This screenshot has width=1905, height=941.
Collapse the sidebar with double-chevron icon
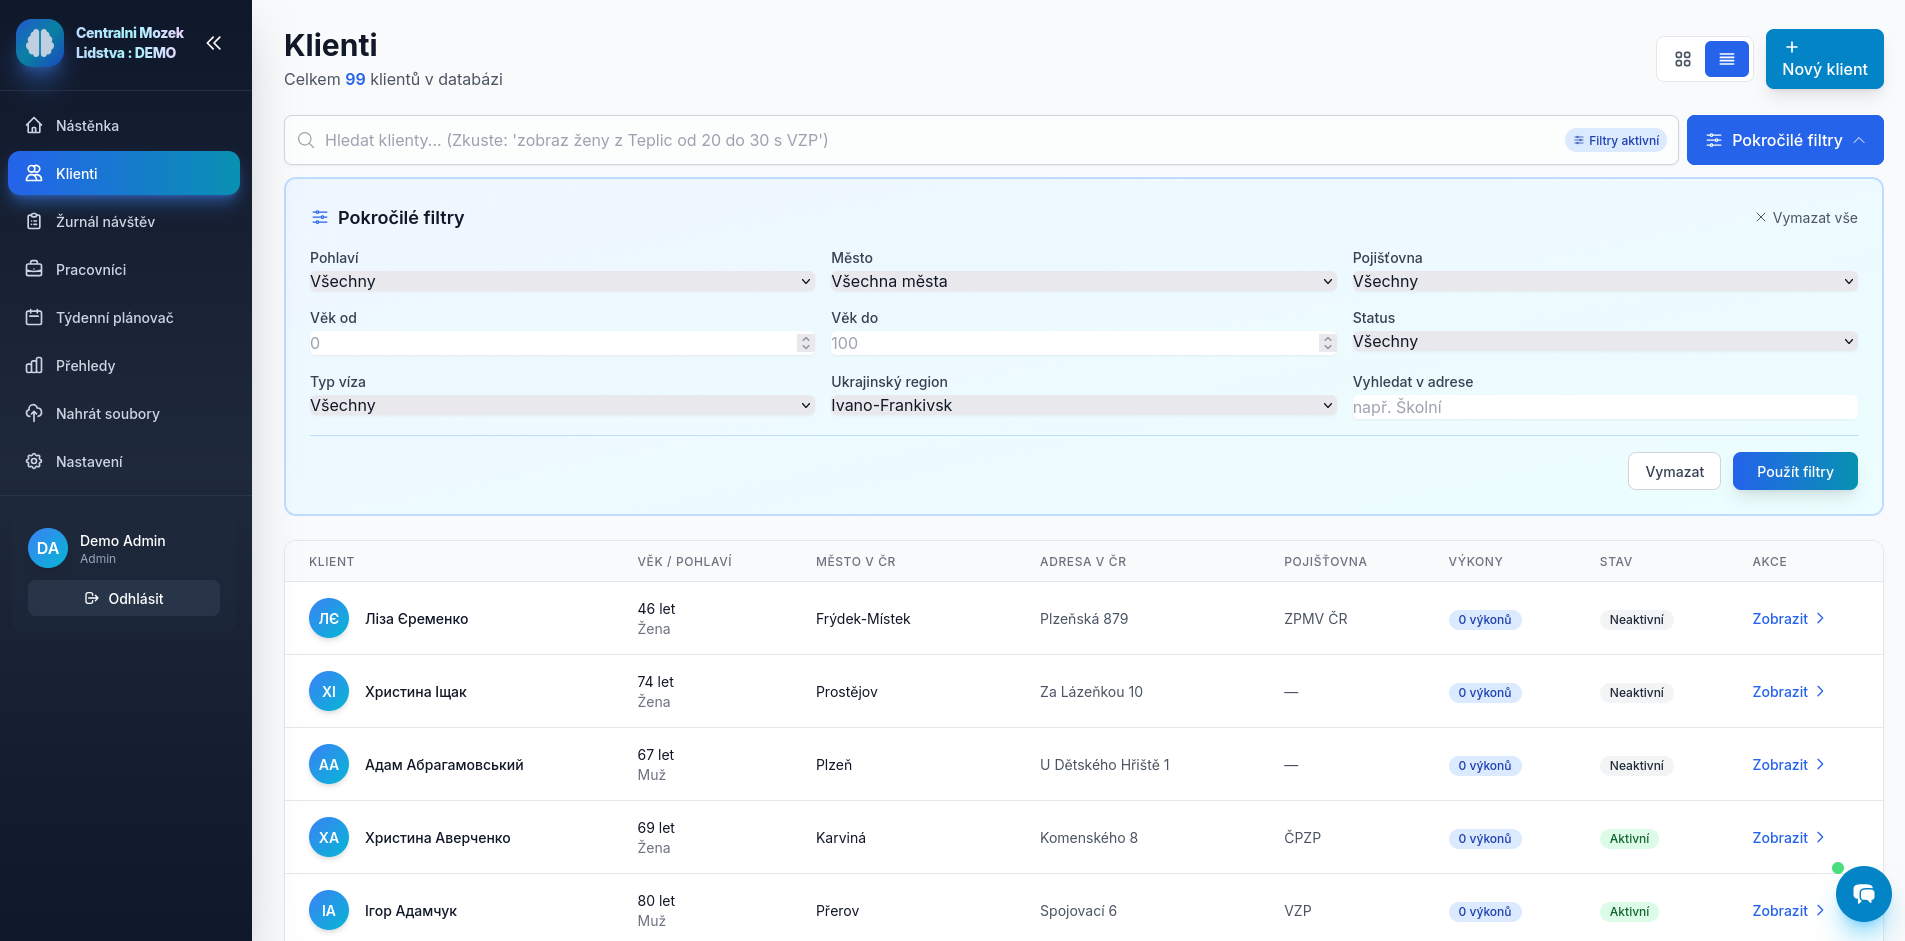pos(213,43)
